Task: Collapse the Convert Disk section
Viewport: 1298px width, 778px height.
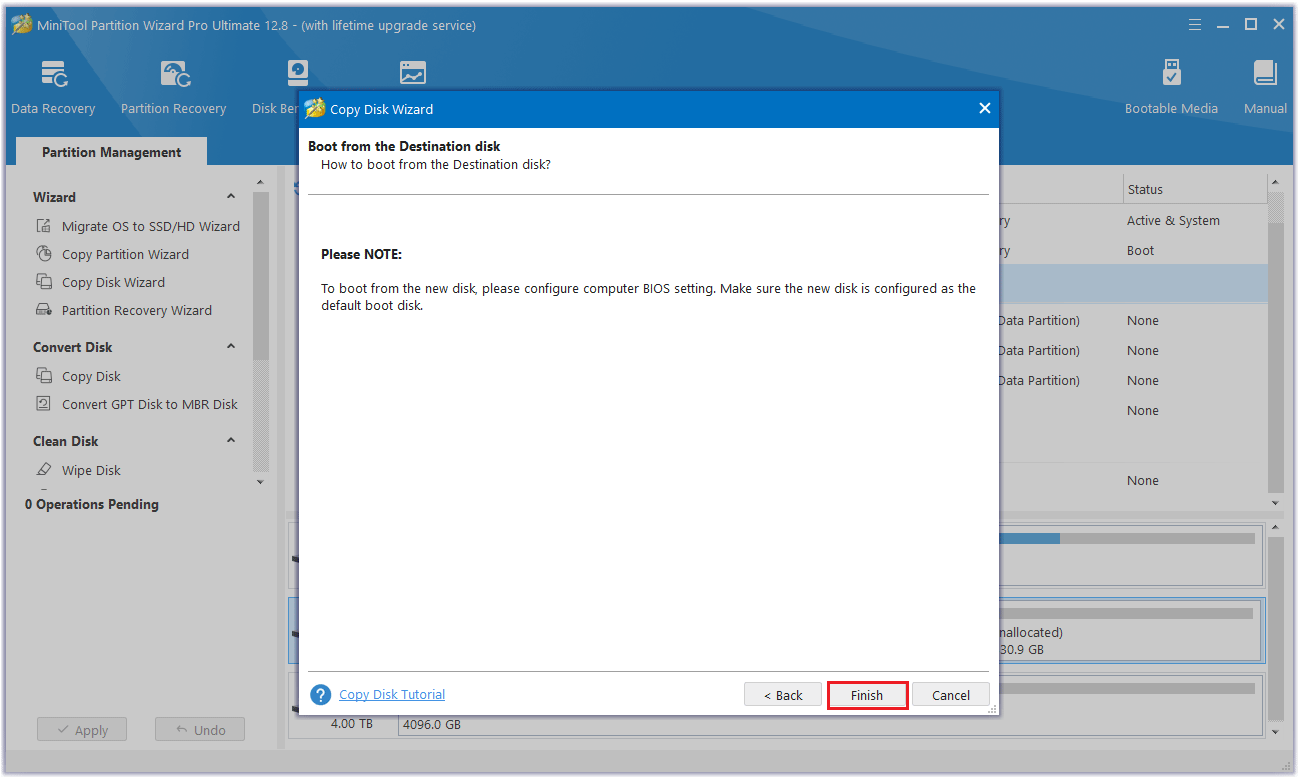Action: [231, 347]
